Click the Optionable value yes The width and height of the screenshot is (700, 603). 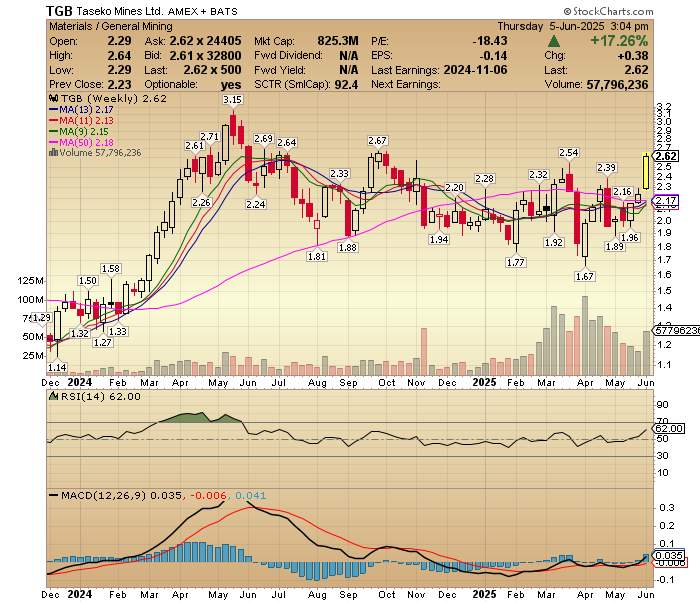click(231, 84)
